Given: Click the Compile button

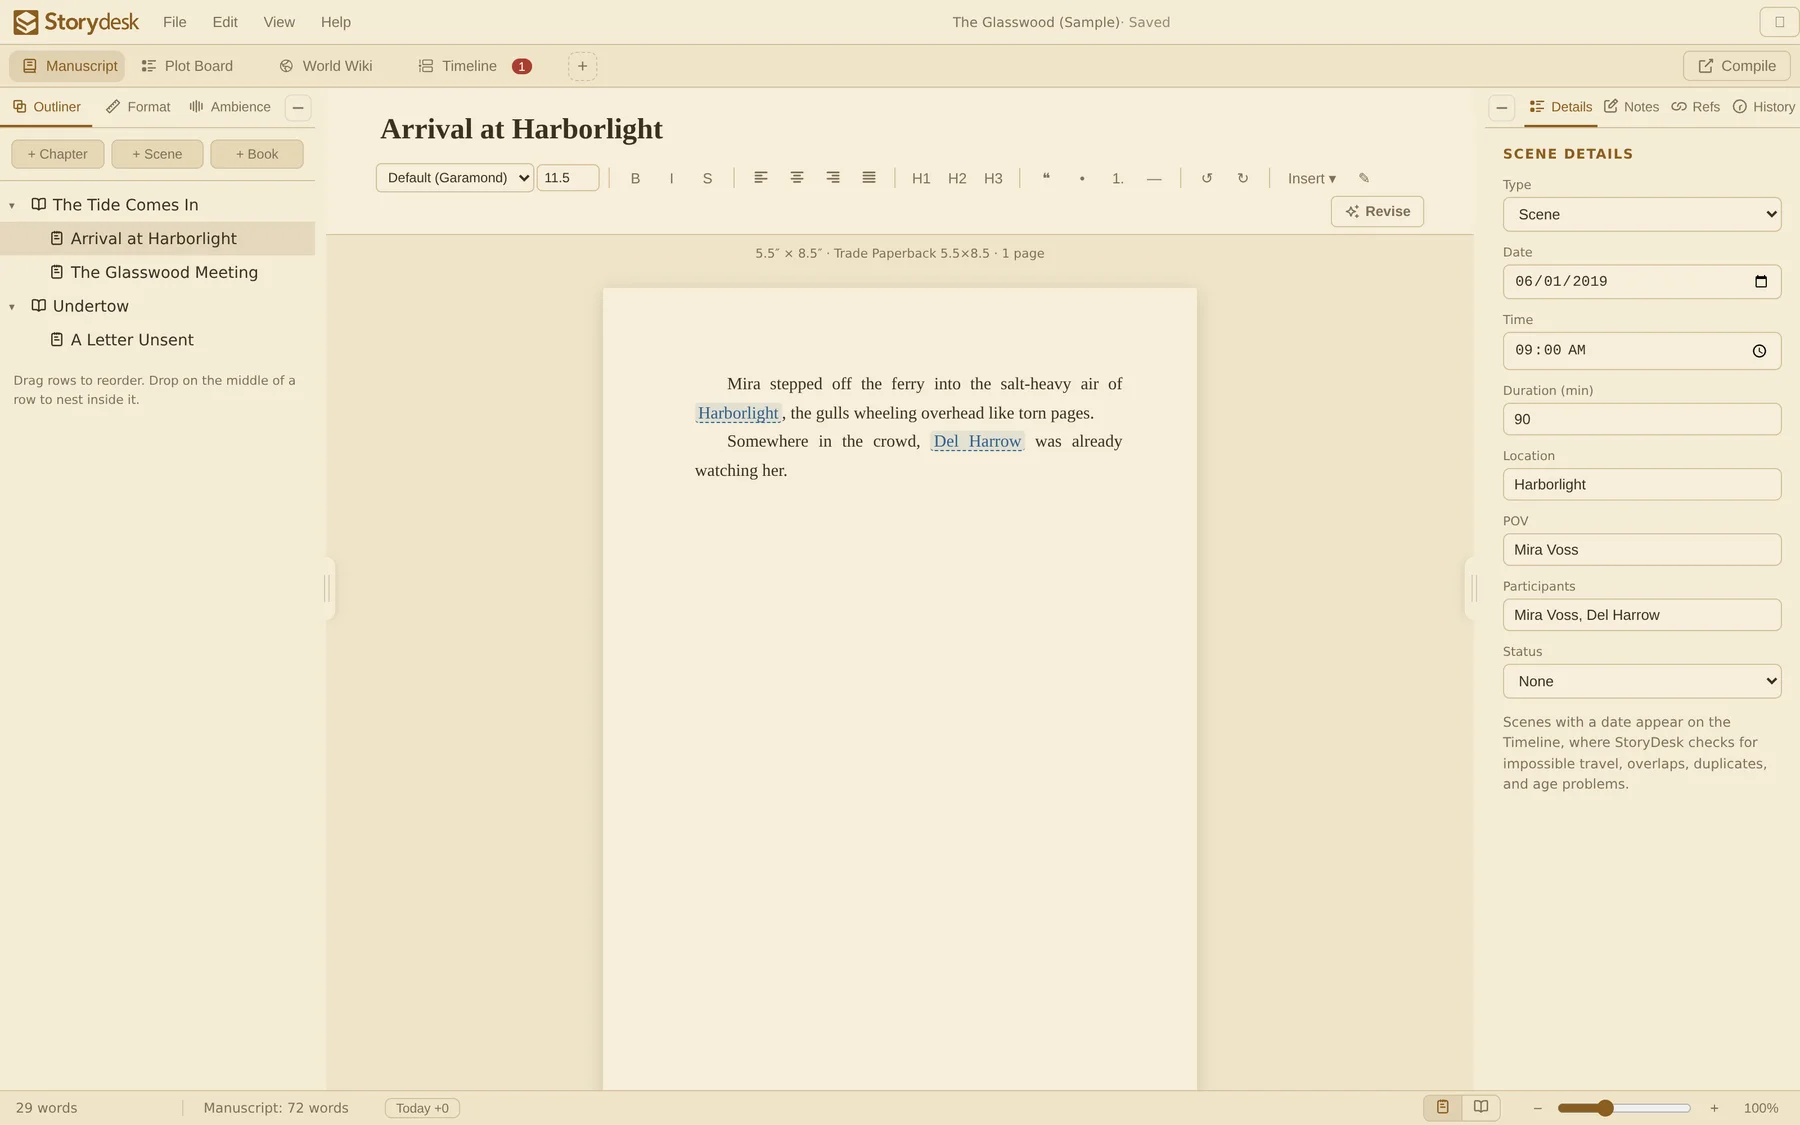Looking at the screenshot, I should 1736,66.
